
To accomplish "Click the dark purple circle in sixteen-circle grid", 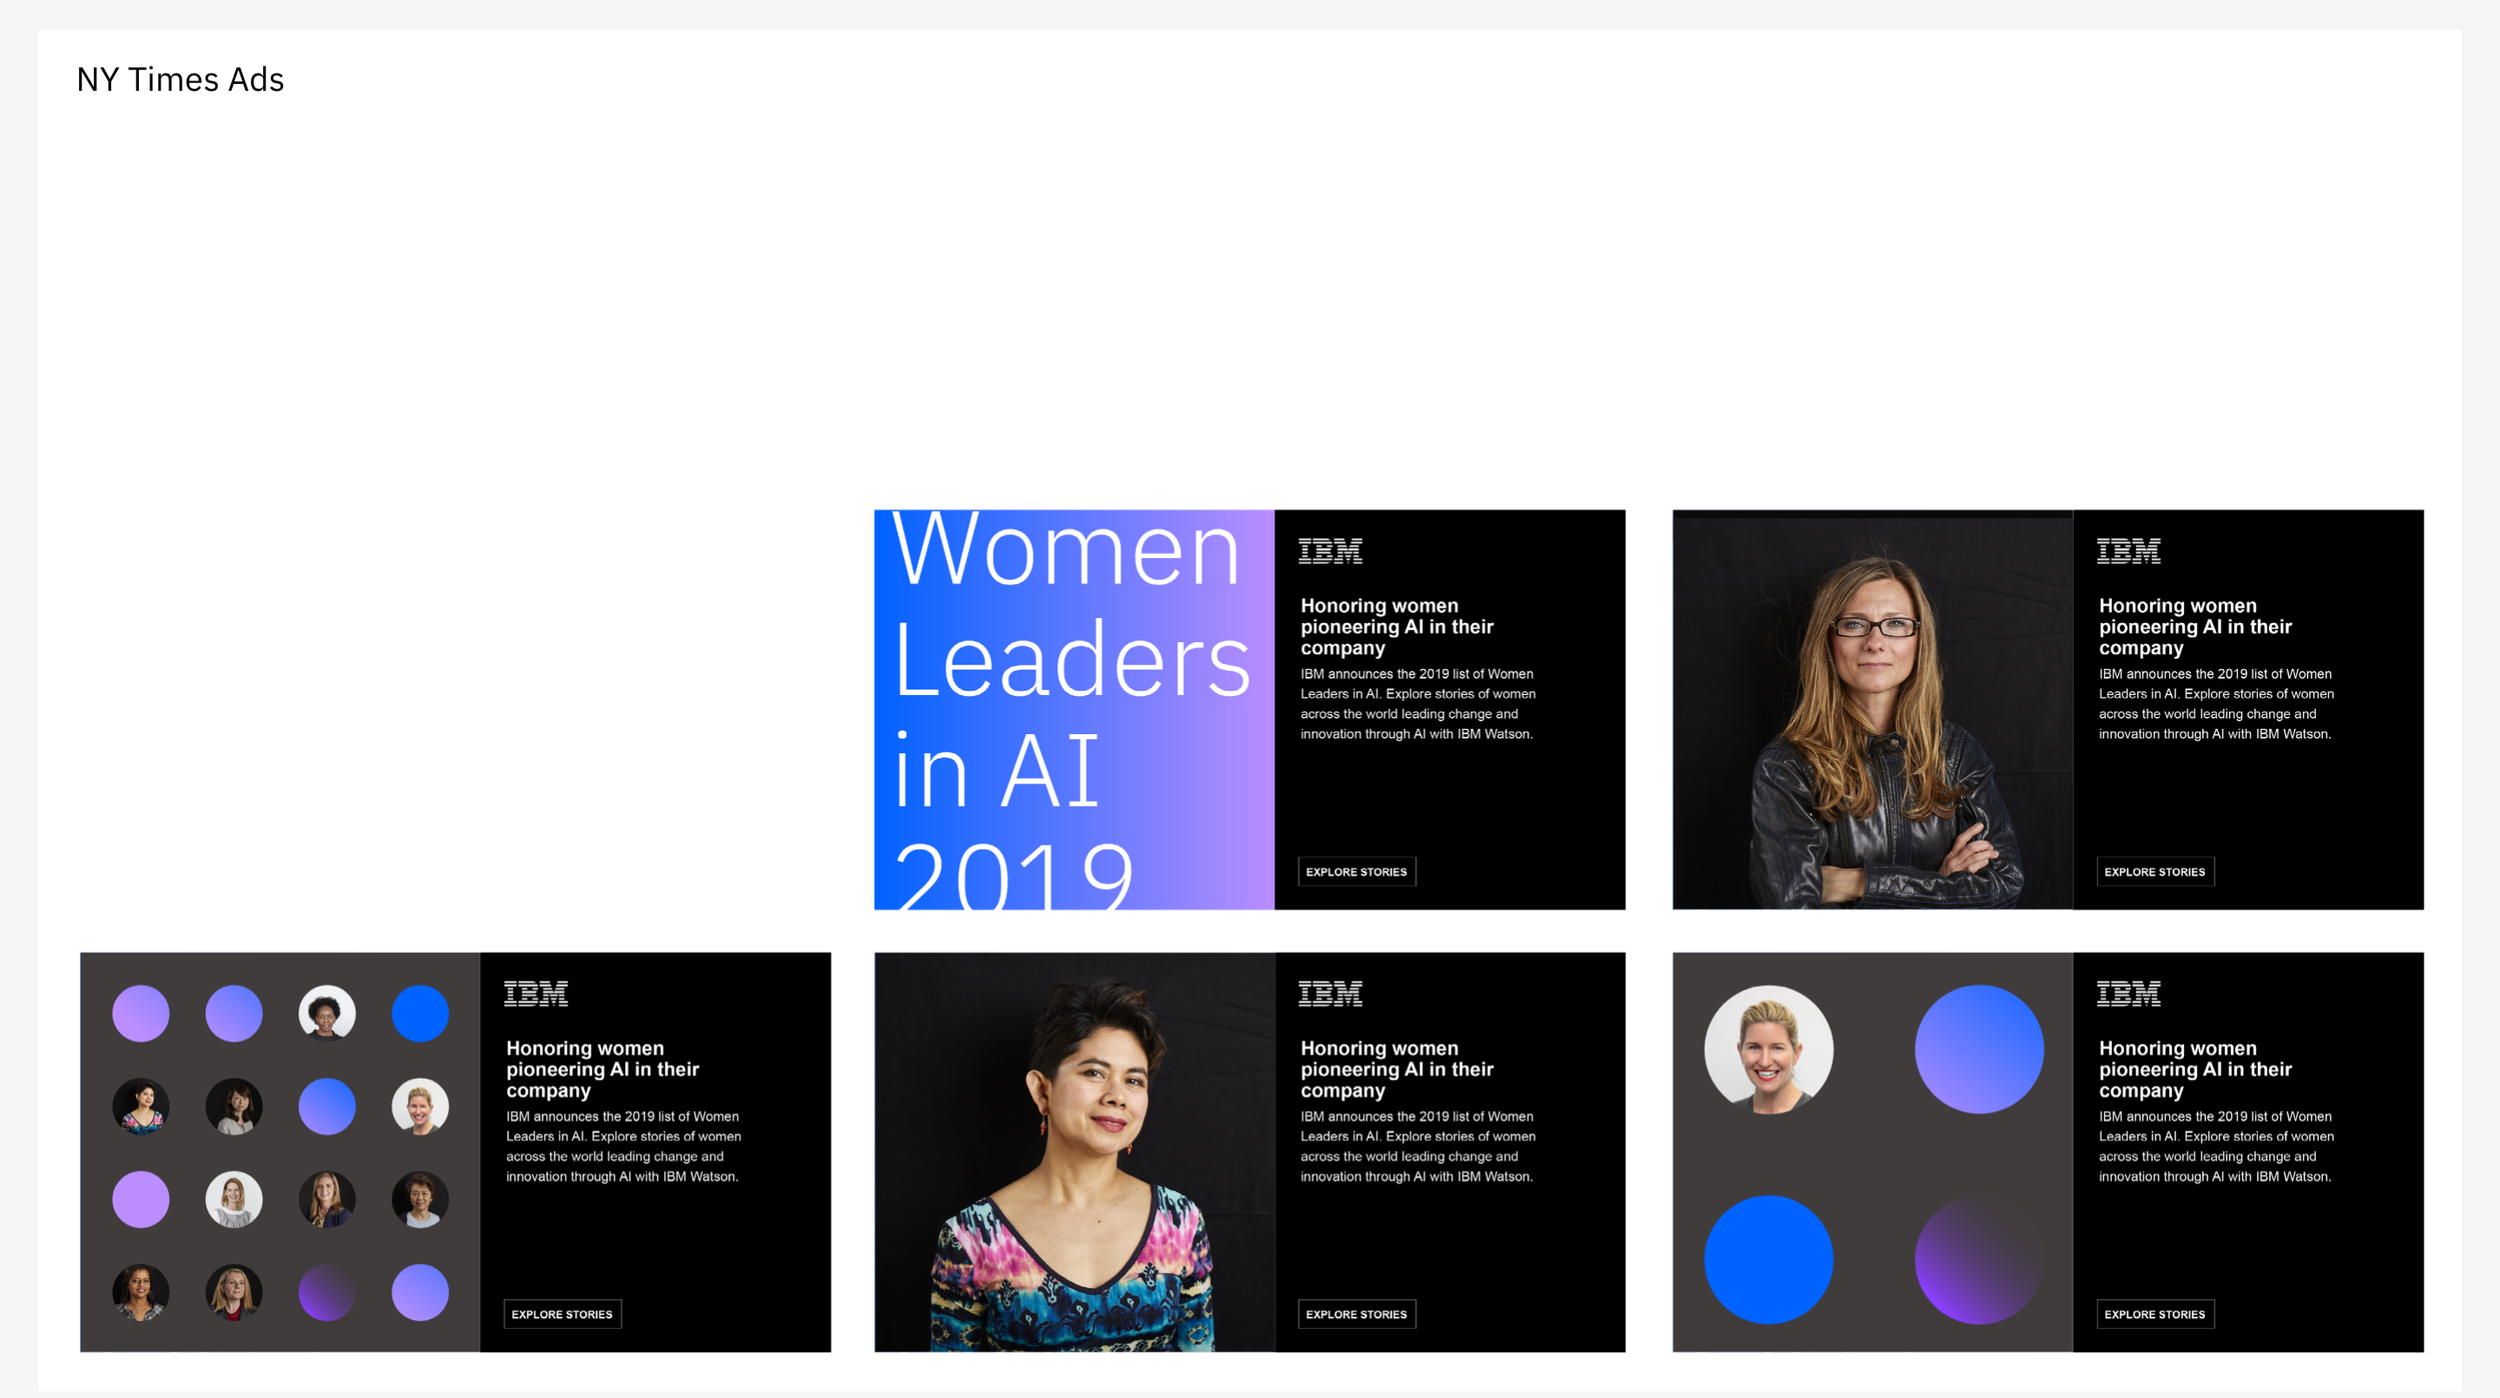I will tap(327, 1292).
